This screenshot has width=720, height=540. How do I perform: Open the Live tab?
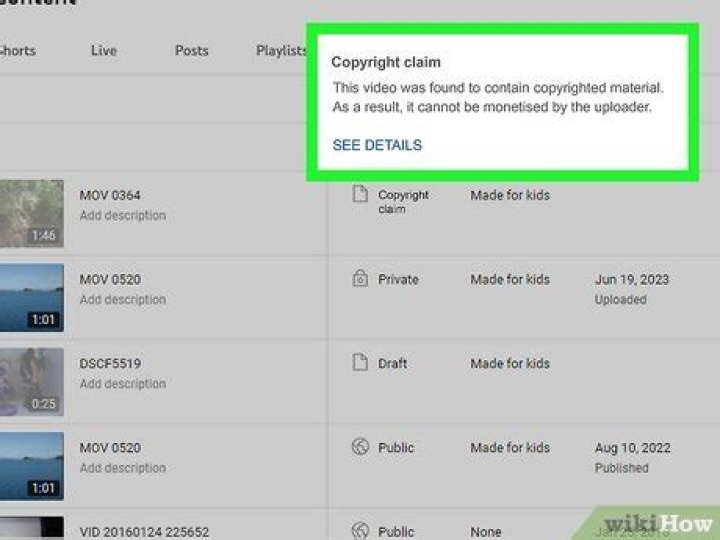coord(103,50)
